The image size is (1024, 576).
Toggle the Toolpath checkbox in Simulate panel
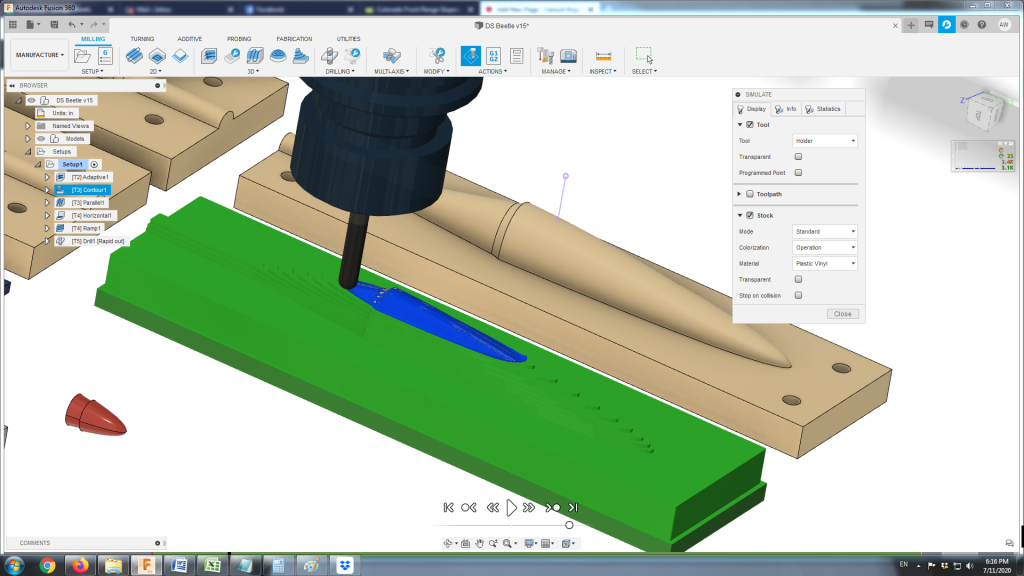(750, 193)
